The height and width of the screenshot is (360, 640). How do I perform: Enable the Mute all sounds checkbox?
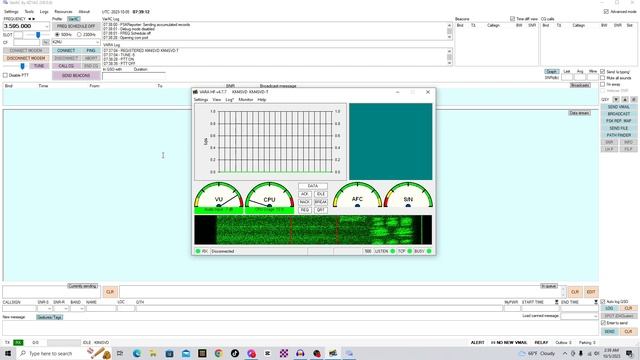pyautogui.click(x=602, y=78)
